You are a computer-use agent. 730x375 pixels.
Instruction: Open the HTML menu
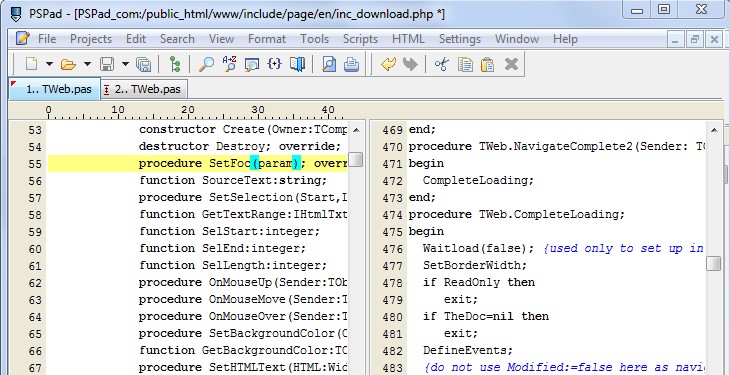pos(408,39)
